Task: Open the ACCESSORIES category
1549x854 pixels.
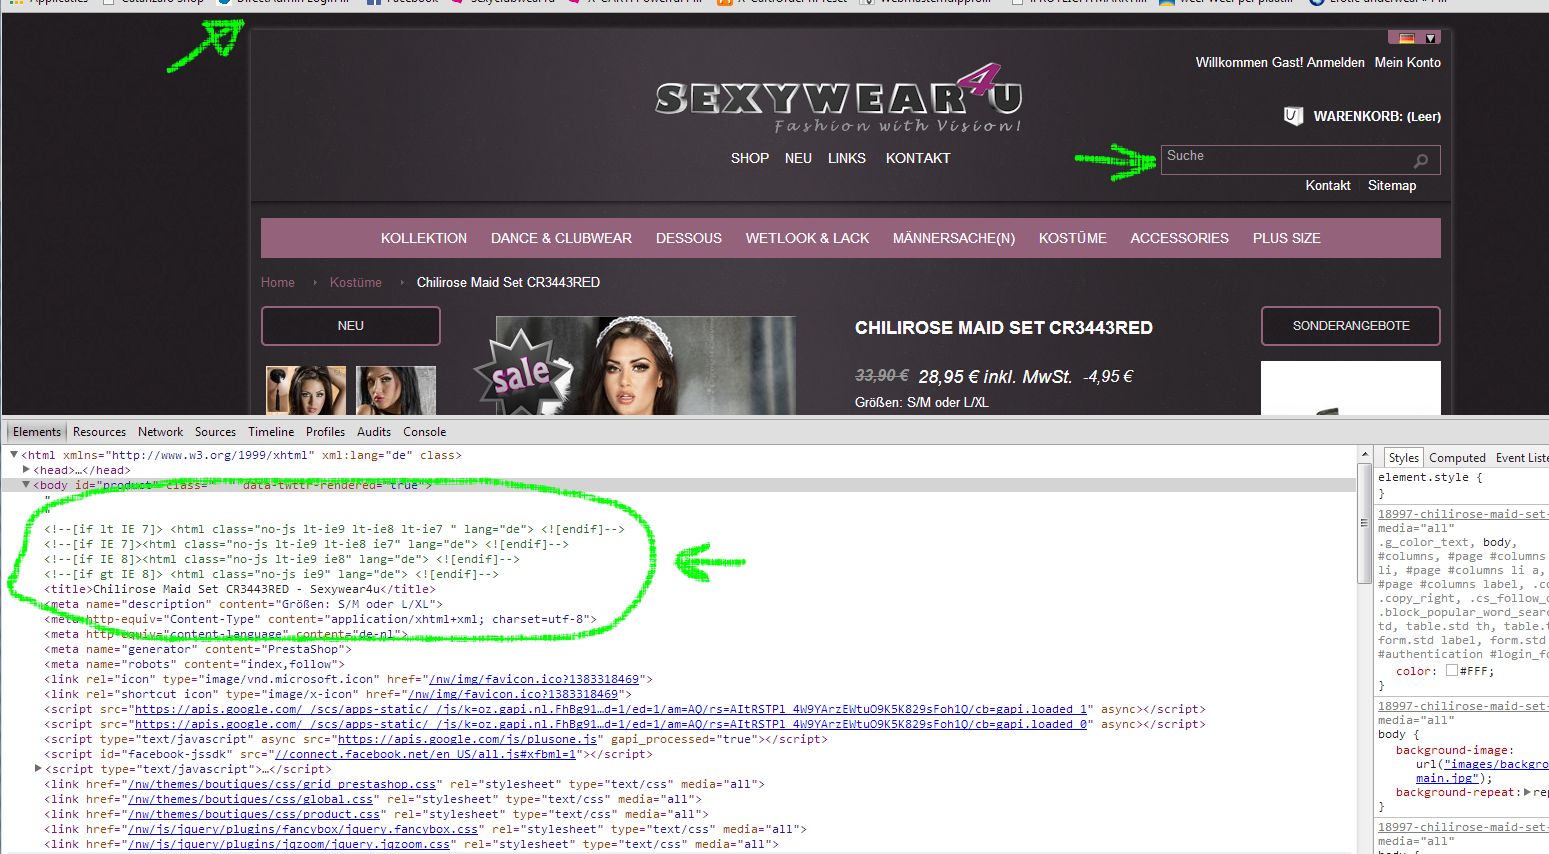Action: coord(1180,238)
